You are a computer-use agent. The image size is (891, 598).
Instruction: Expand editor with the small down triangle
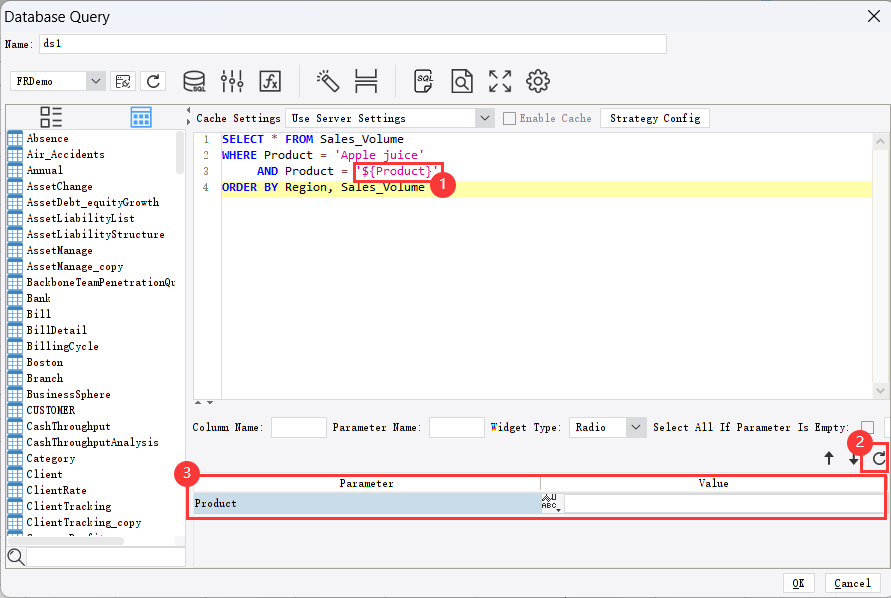click(210, 402)
